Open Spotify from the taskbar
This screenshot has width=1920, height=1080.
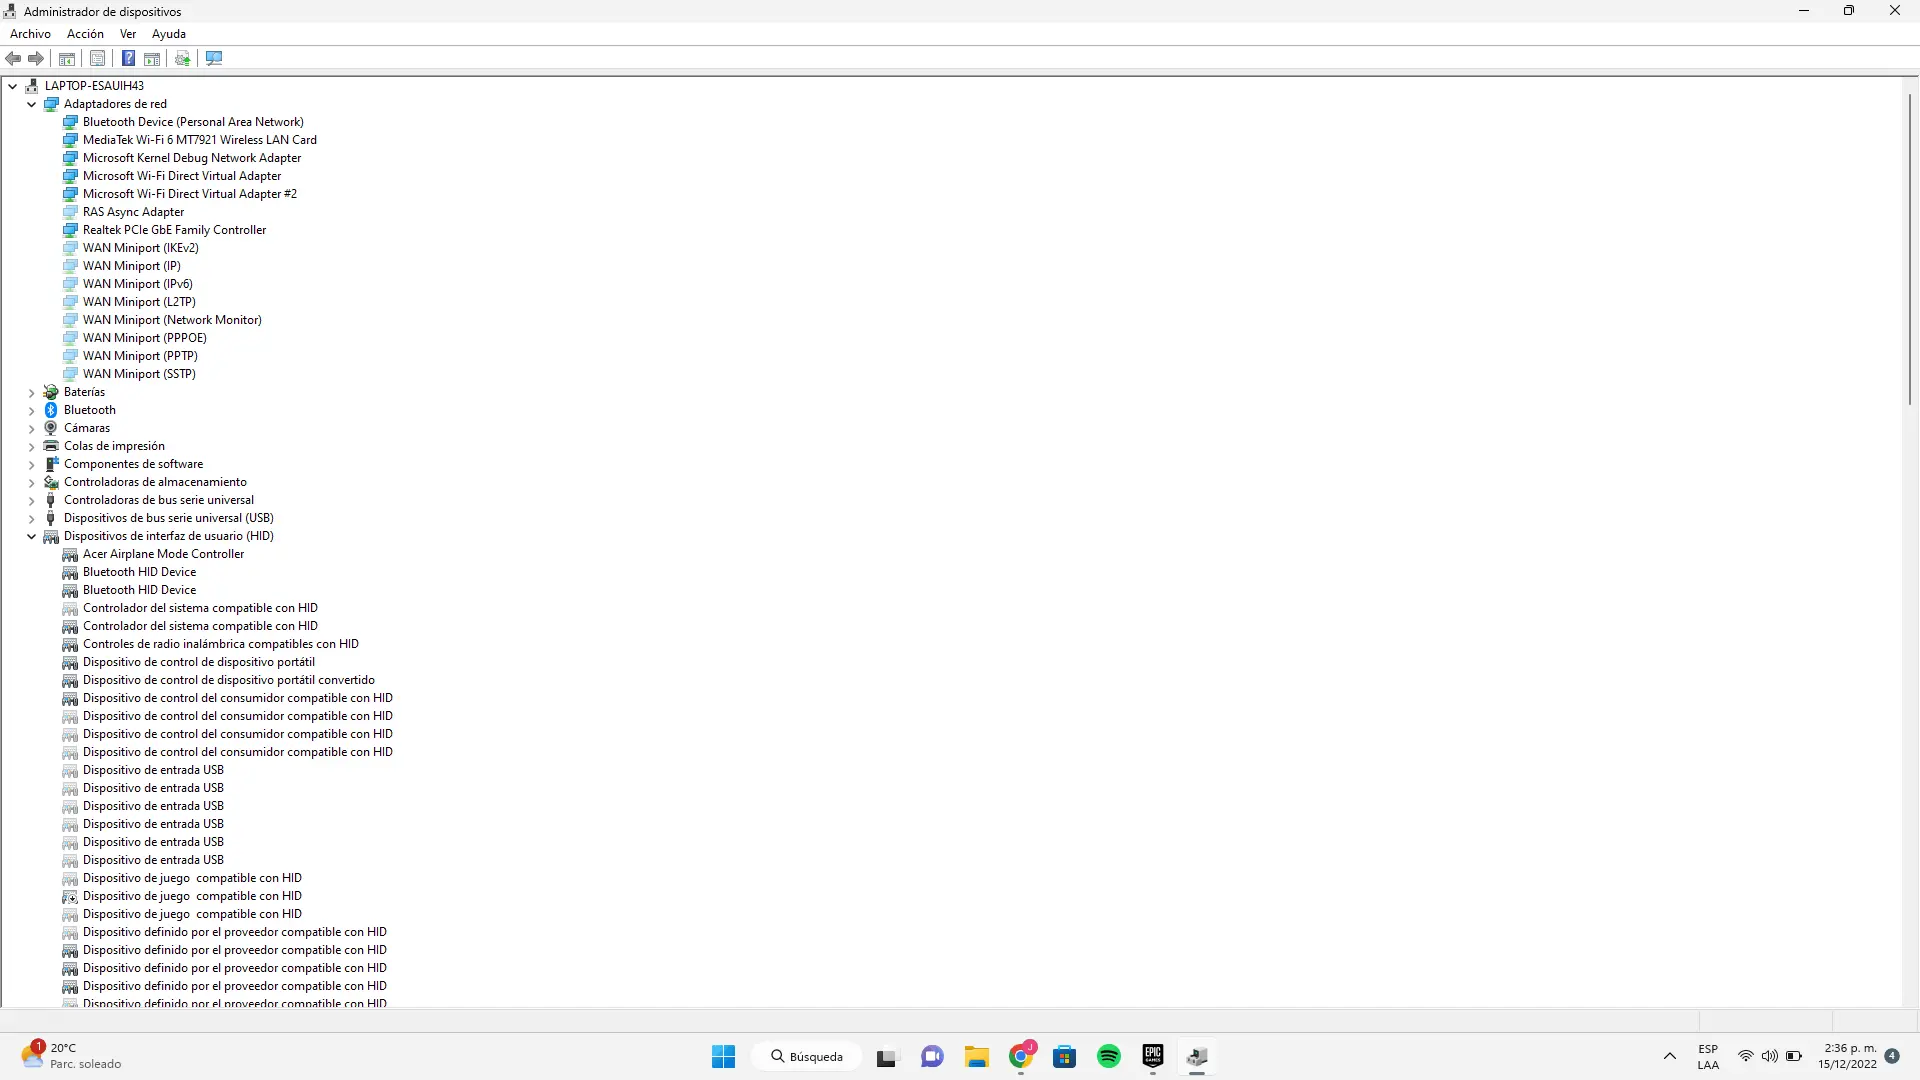click(x=1108, y=1057)
